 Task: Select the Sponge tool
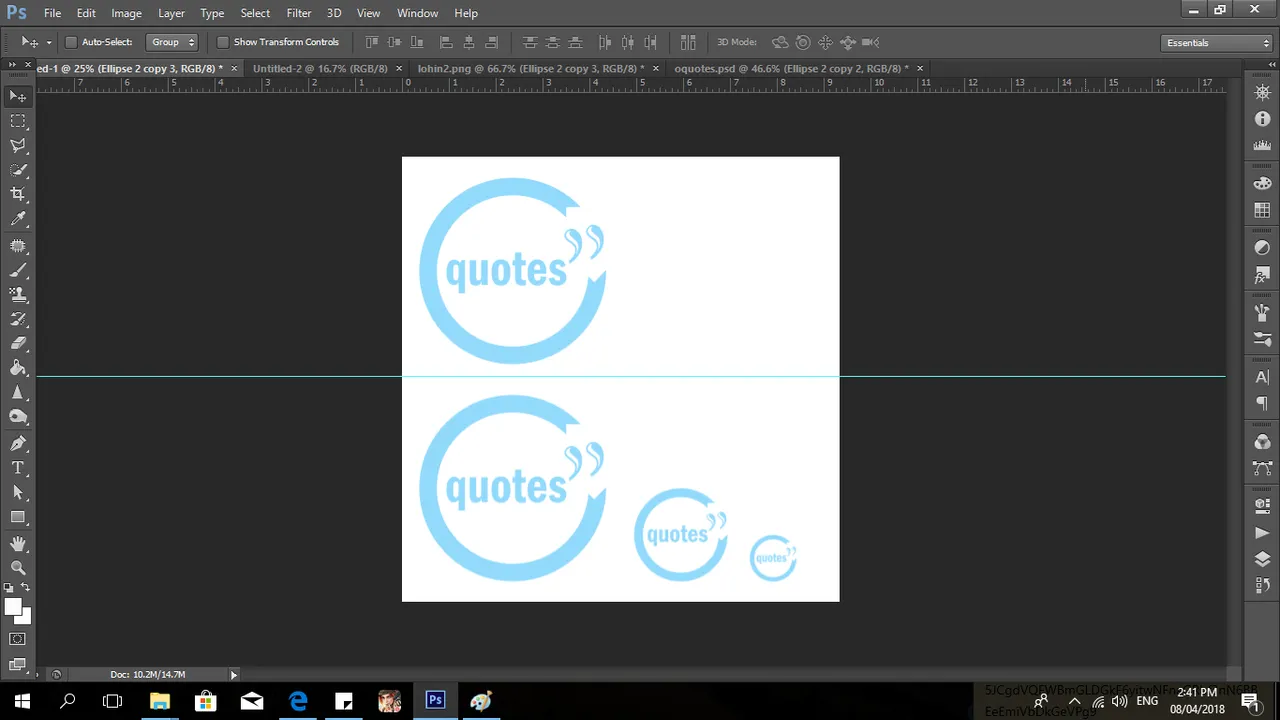tap(18, 418)
